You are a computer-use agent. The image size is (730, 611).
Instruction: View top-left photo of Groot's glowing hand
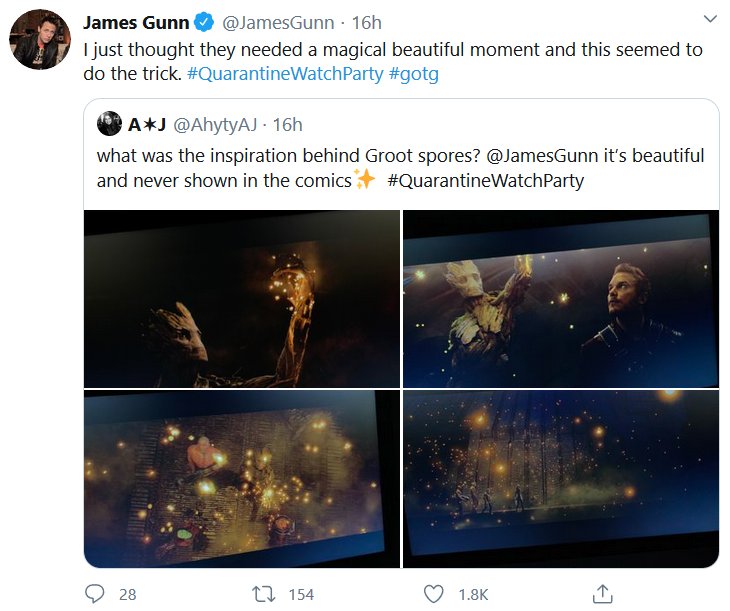242,298
